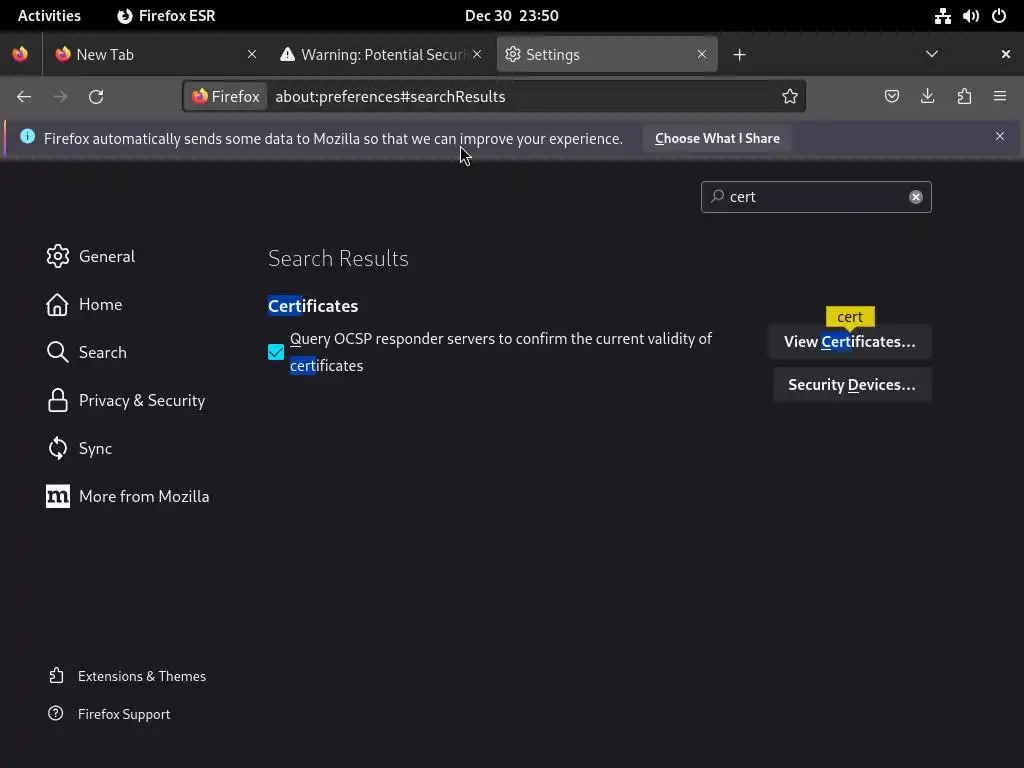The width and height of the screenshot is (1024, 768).
Task: Switch to the Warning: Potential Security tab
Action: [375, 54]
